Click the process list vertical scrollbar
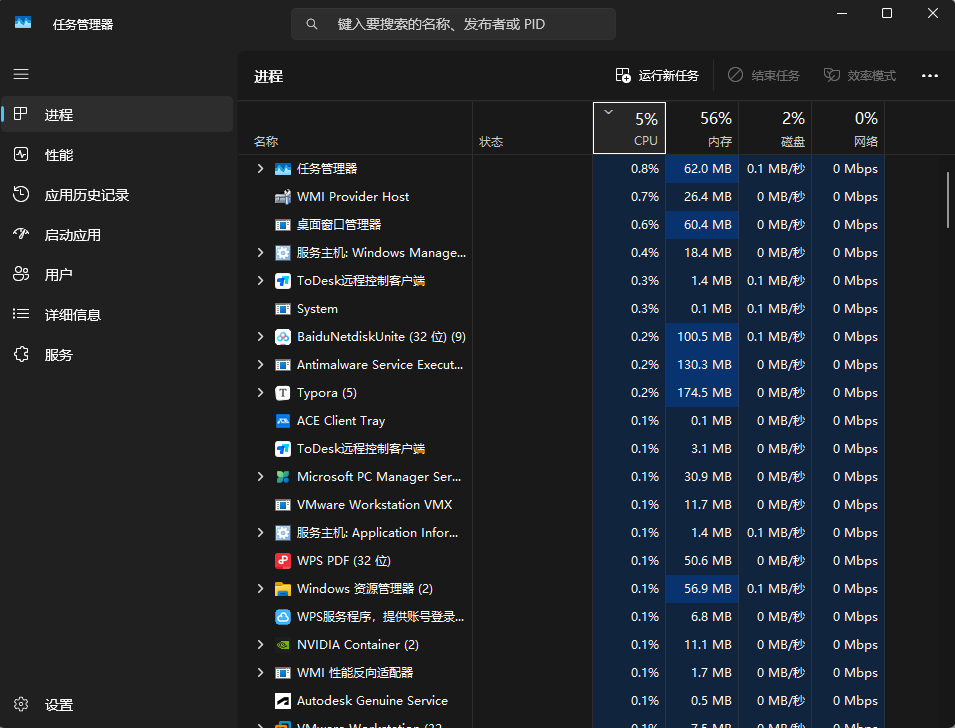Screen dimensions: 955x728 coord(948,199)
